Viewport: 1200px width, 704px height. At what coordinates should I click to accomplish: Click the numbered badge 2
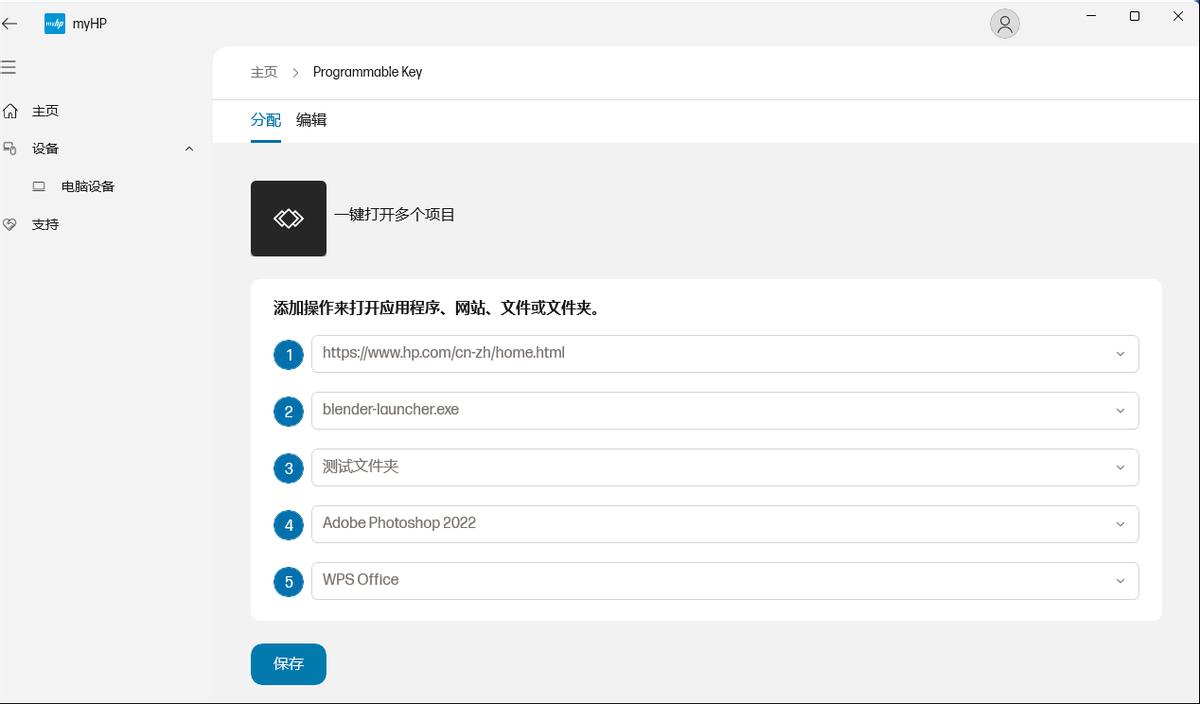tap(289, 412)
